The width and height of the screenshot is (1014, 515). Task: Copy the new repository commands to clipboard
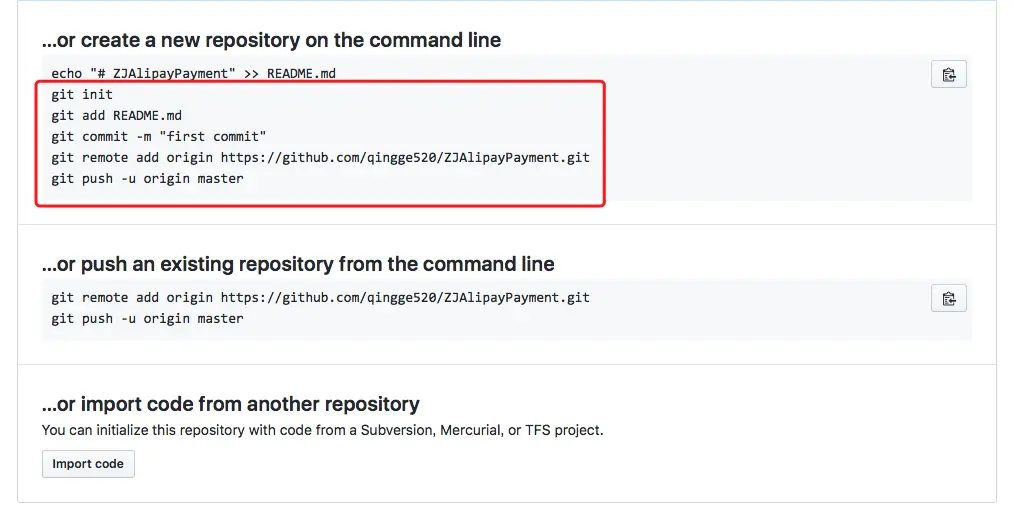[948, 75]
